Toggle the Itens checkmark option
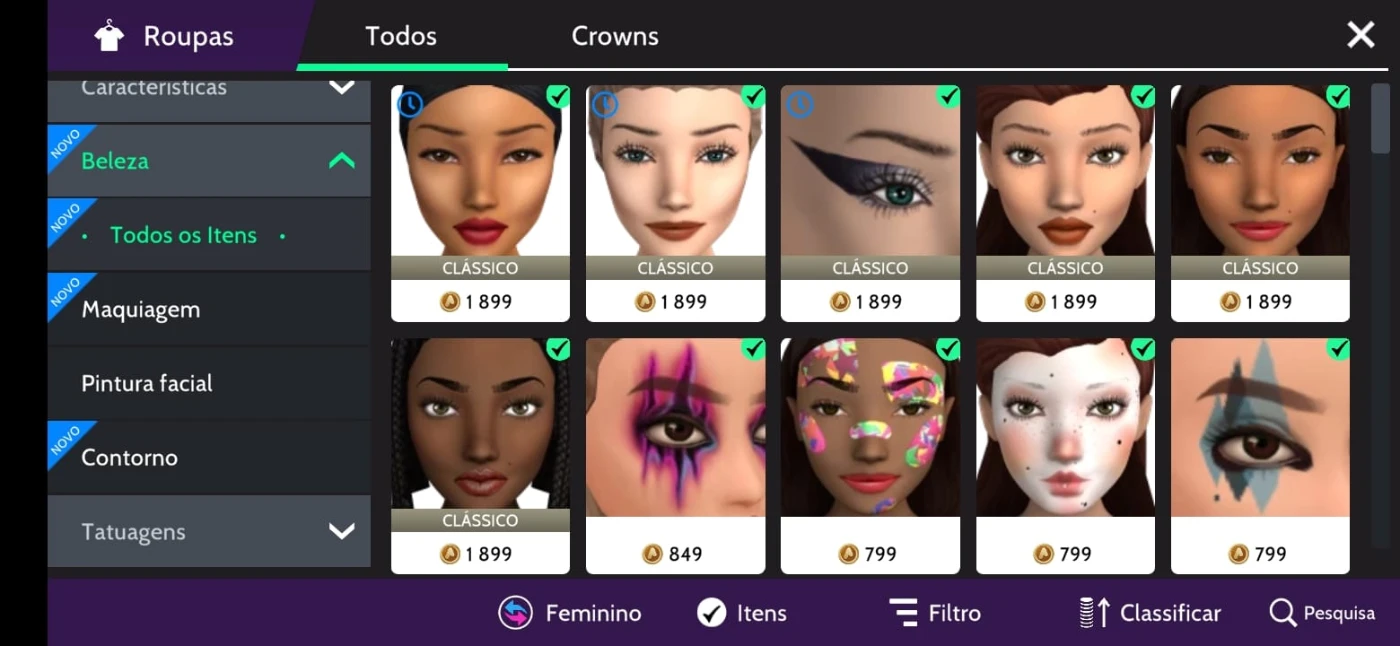The image size is (1400, 646). coord(712,613)
